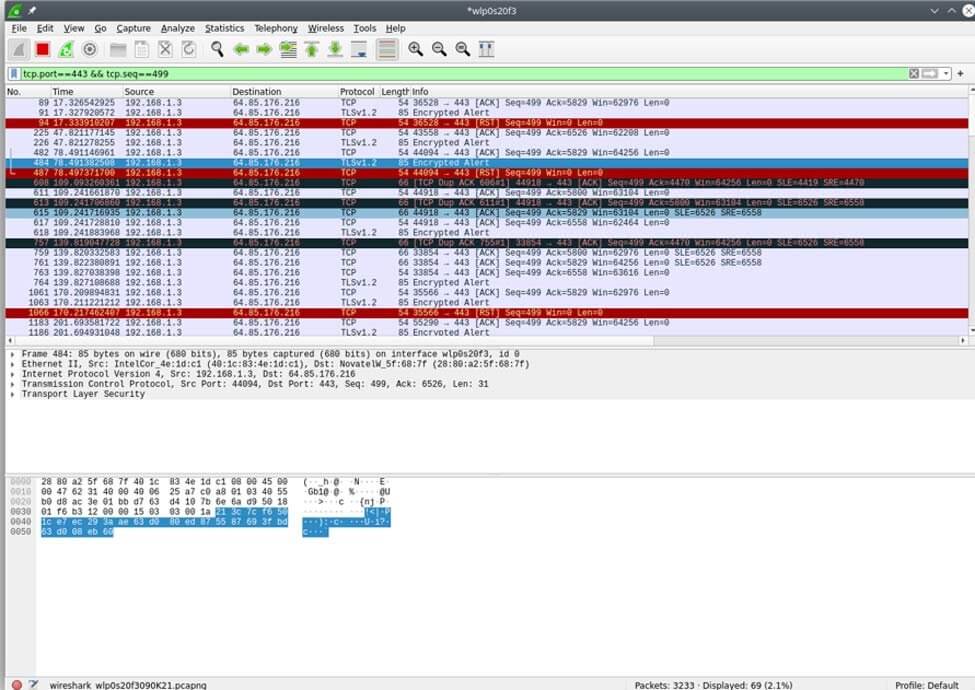The height and width of the screenshot is (690, 975).
Task: Open a capture file icon
Action: (118, 50)
